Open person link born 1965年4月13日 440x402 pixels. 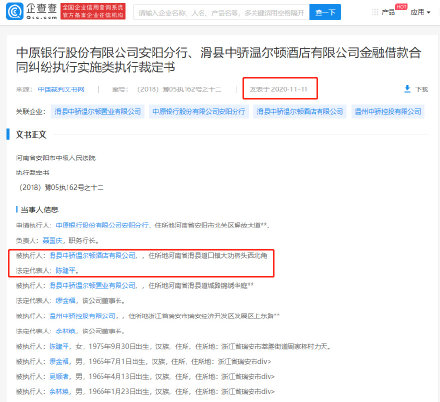[x=59, y=376]
